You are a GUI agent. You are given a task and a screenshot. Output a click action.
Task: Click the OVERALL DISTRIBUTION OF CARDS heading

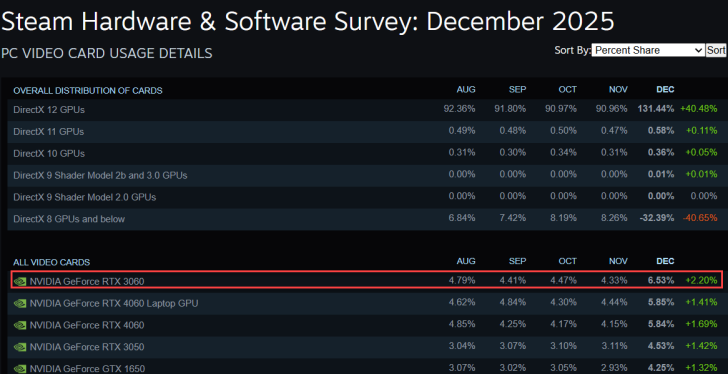[x=88, y=90]
